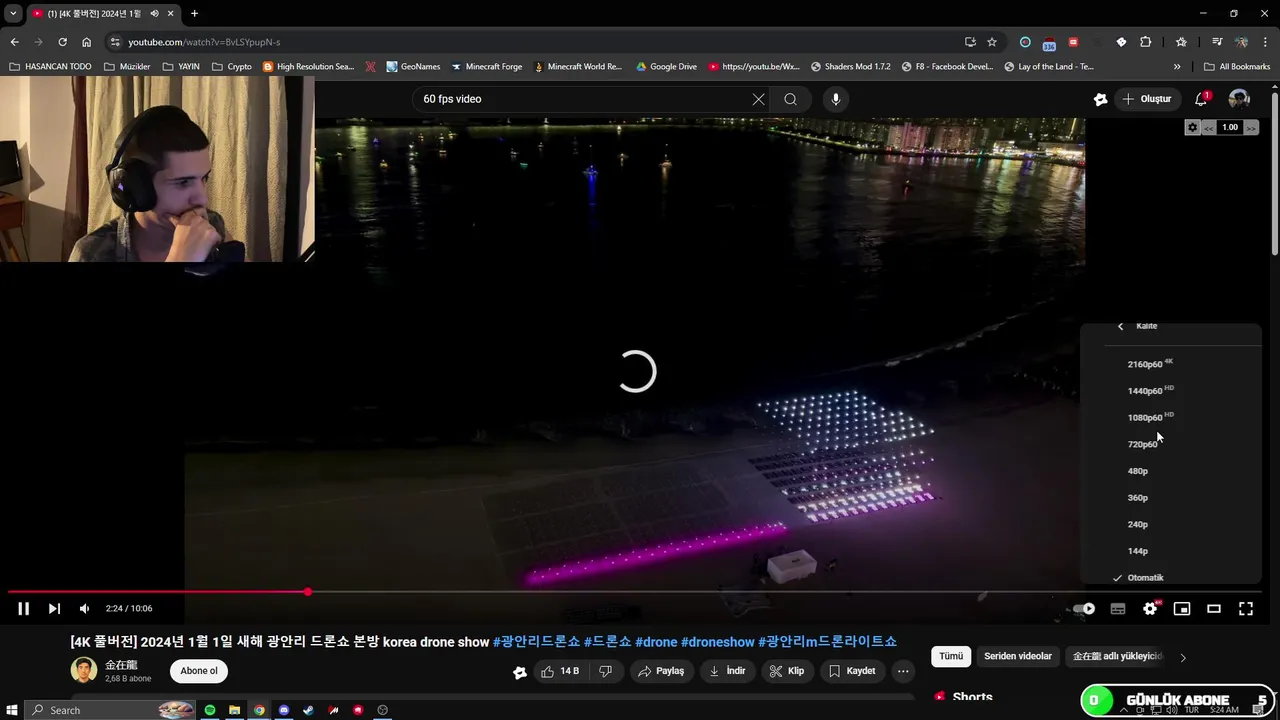Increase playback speed with >> button
Screen dimensions: 1280x720
click(x=1251, y=127)
